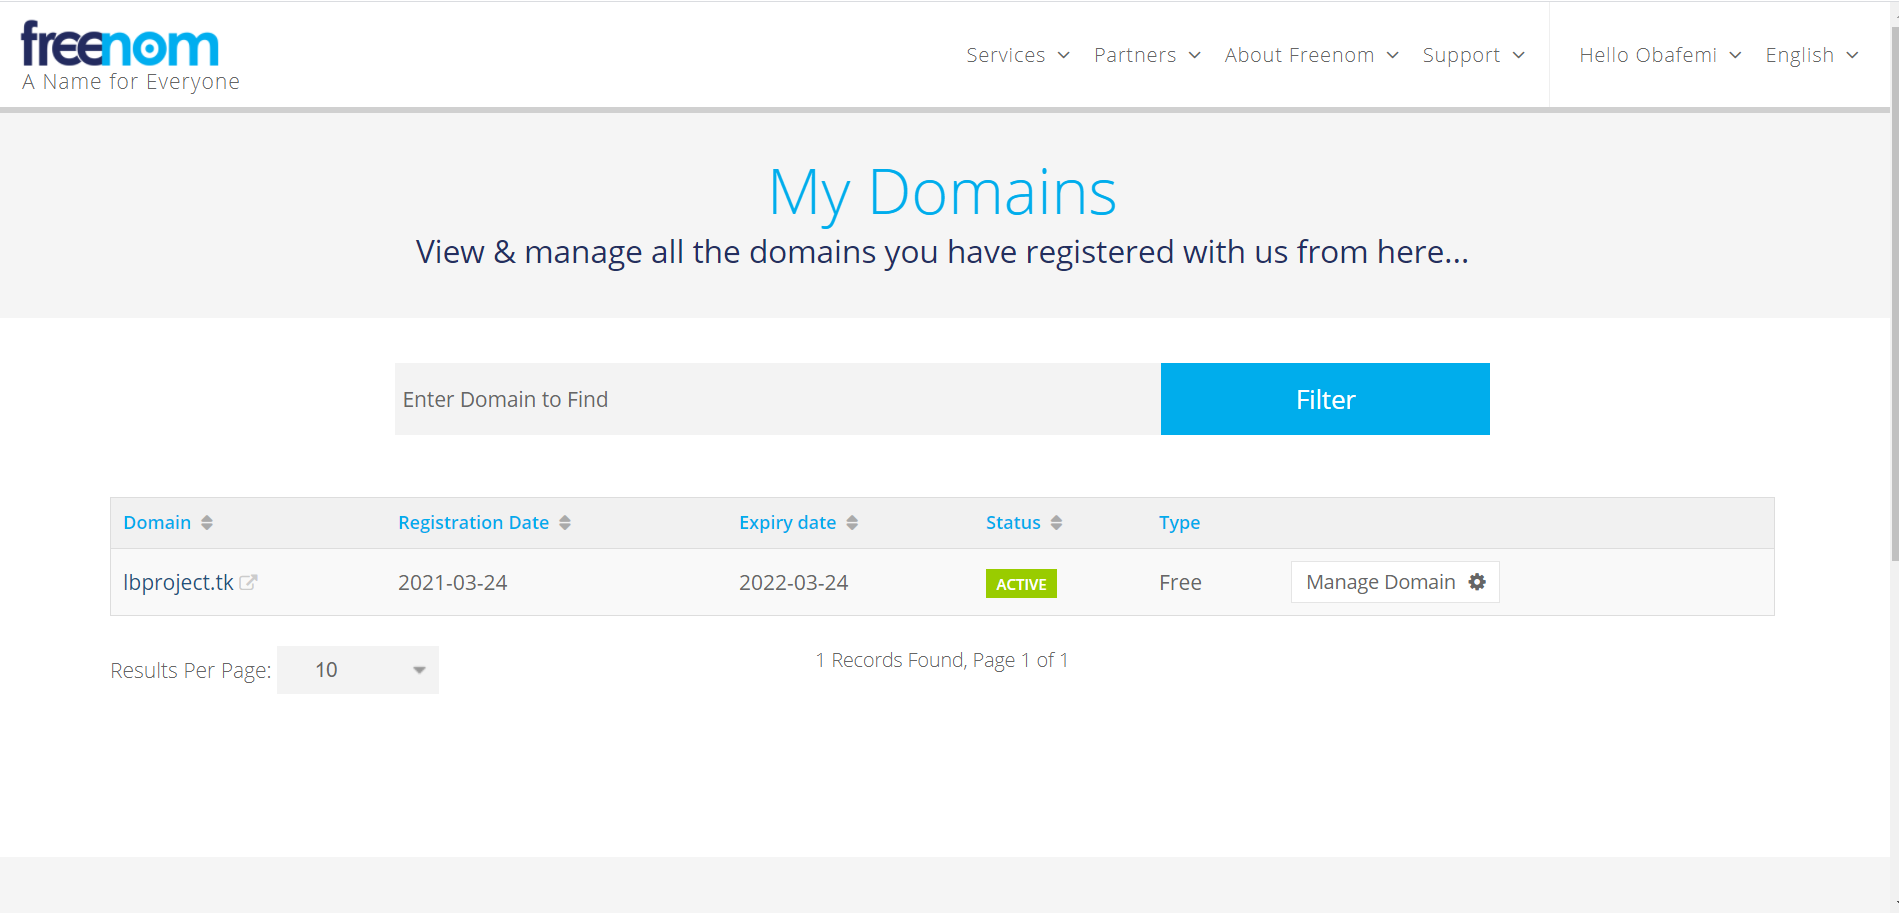Open the Hello Obafemi account menu
This screenshot has height=913, width=1899.
(x=1658, y=55)
